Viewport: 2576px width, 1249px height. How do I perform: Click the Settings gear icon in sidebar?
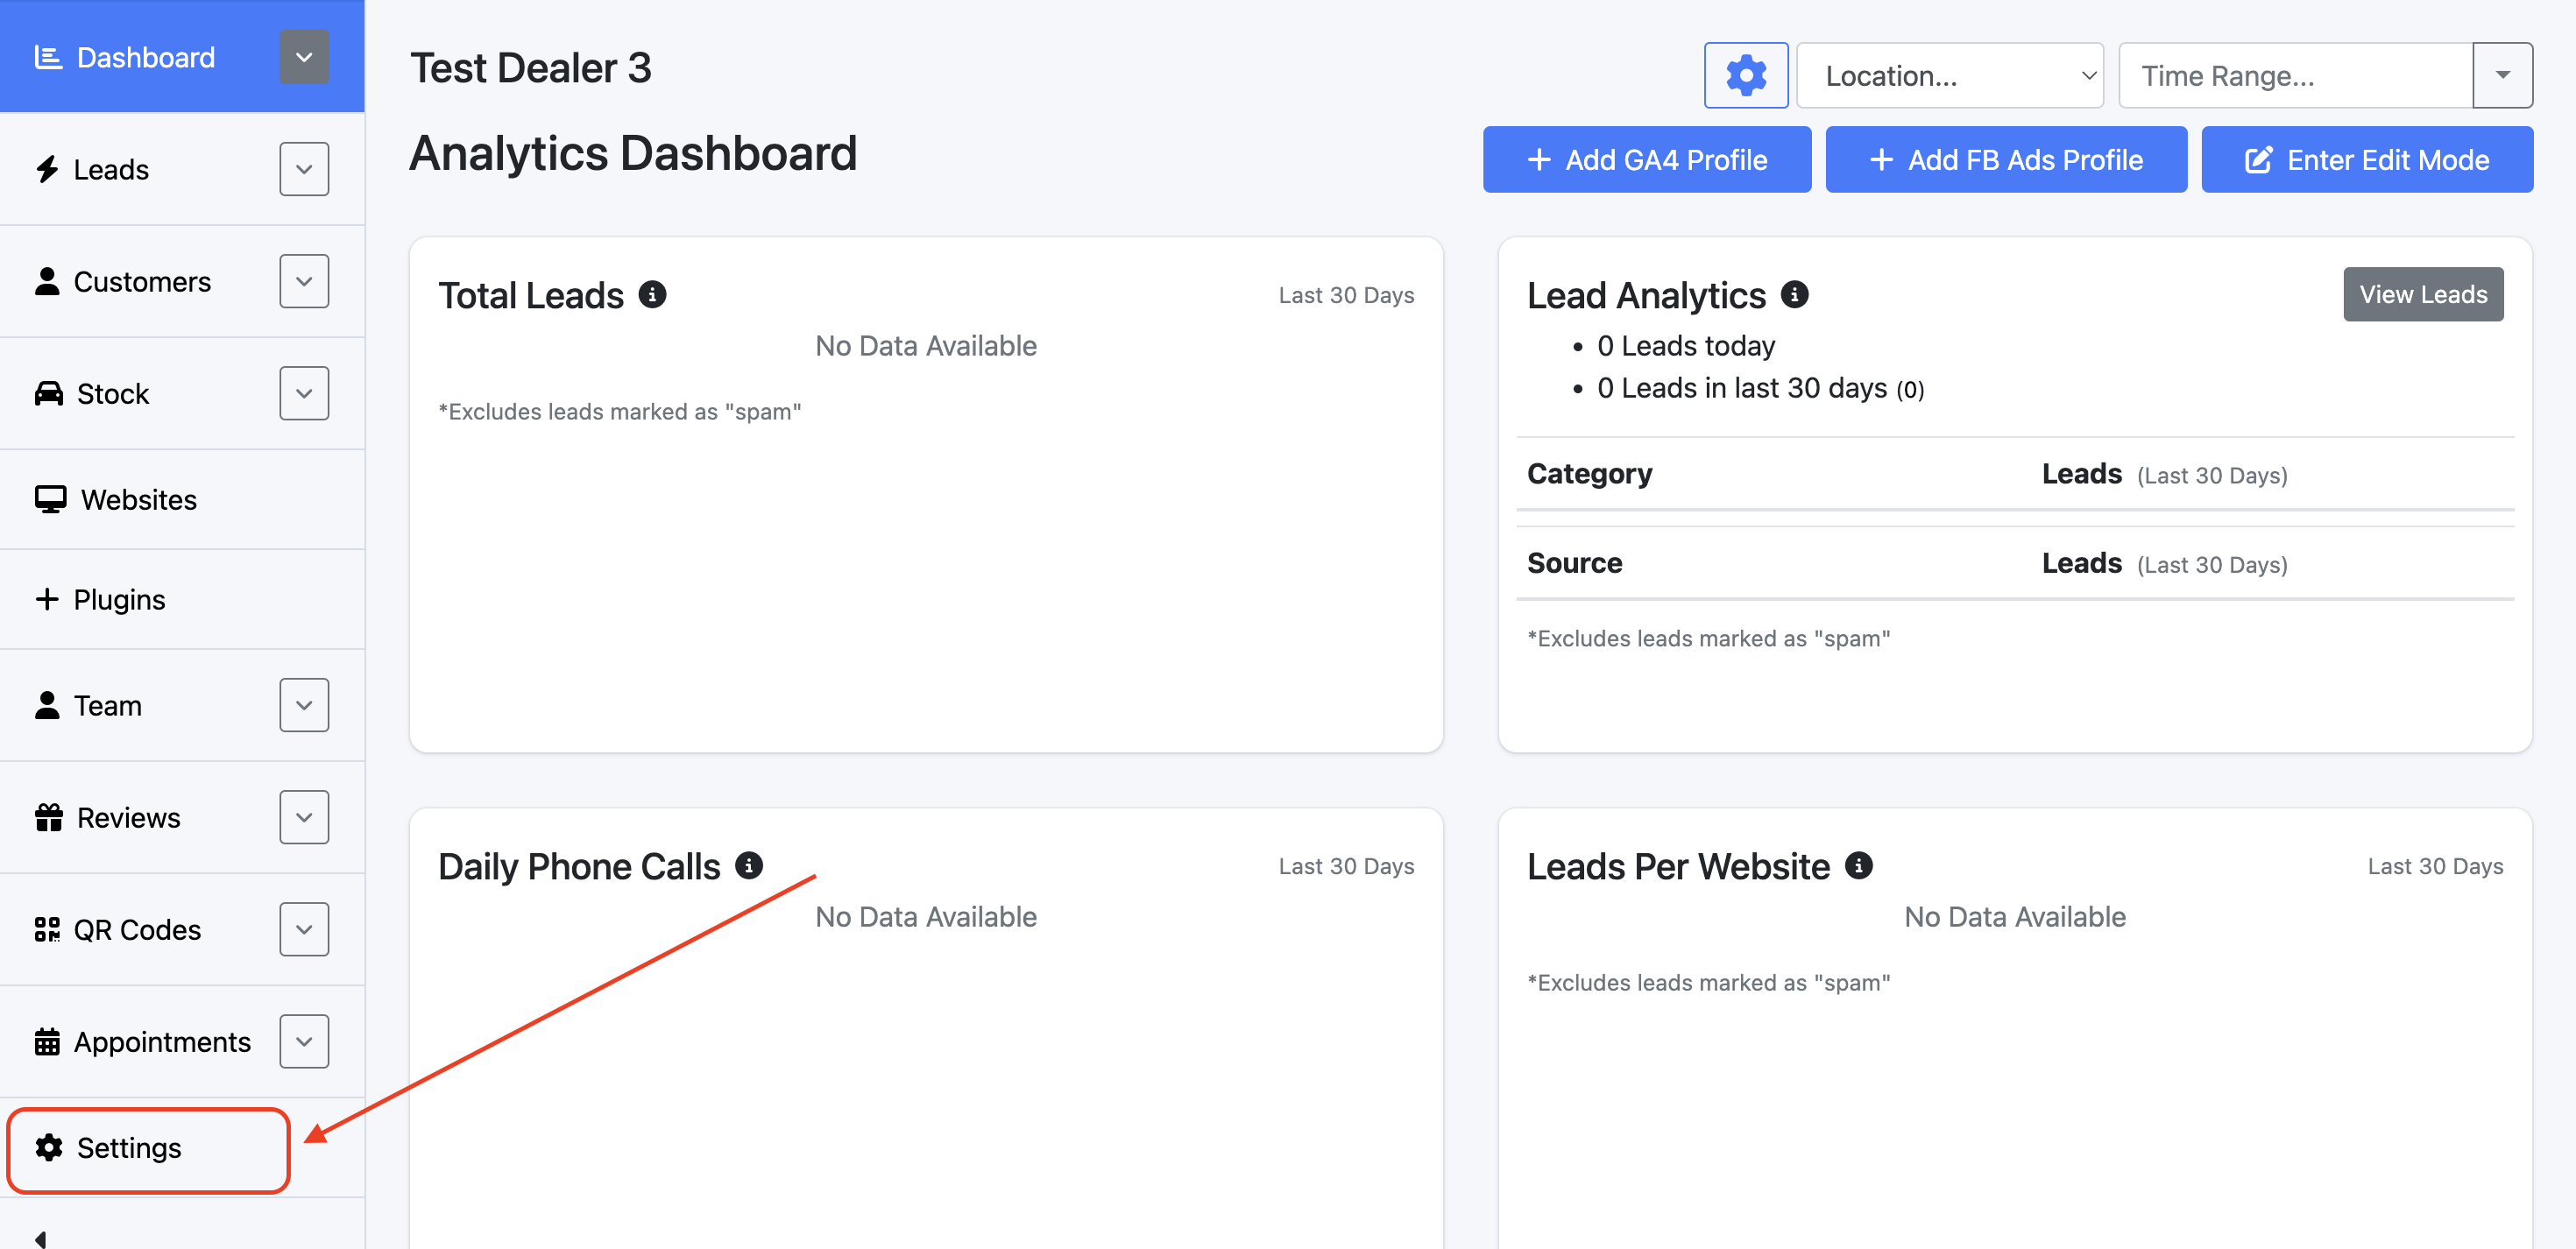pyautogui.click(x=49, y=1148)
